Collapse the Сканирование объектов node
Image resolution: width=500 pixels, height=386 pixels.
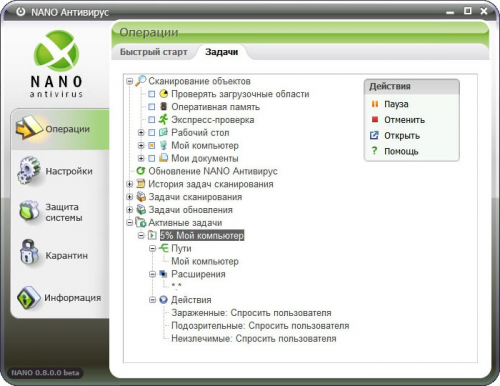coord(130,81)
